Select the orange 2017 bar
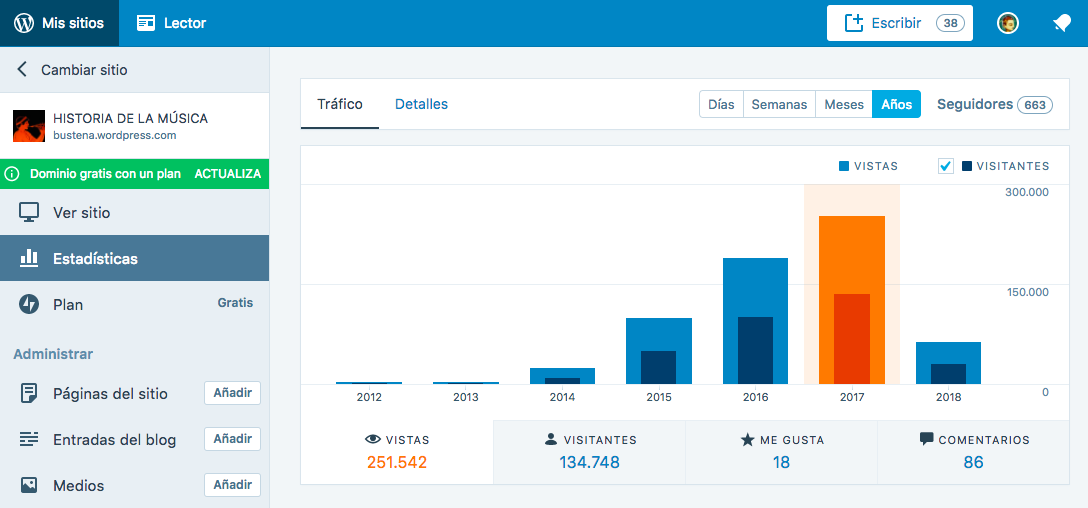 tap(852, 300)
